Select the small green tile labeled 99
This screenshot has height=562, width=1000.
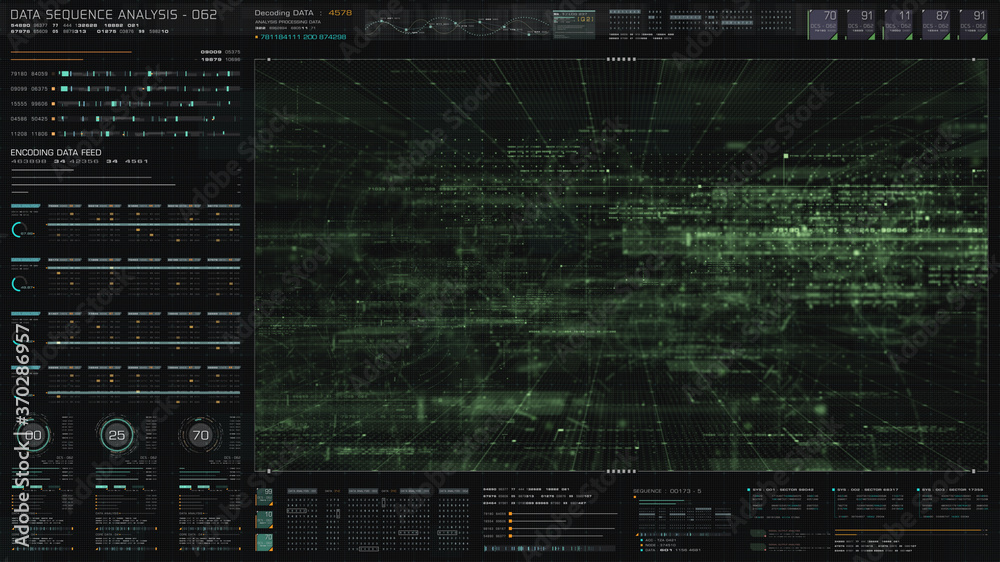pyautogui.click(x=264, y=496)
